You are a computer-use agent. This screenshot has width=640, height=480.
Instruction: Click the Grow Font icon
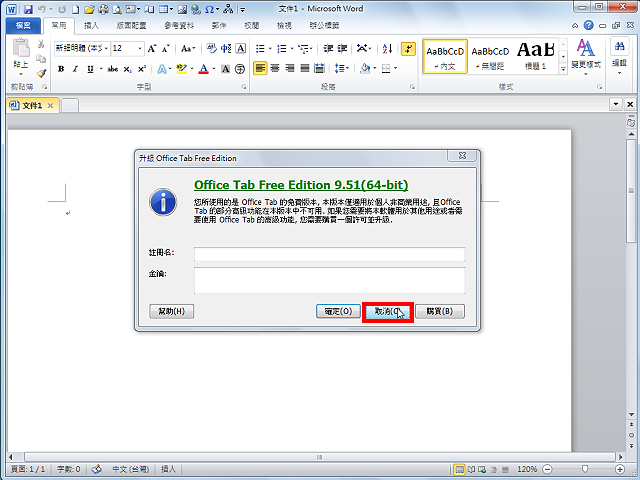pos(151,49)
